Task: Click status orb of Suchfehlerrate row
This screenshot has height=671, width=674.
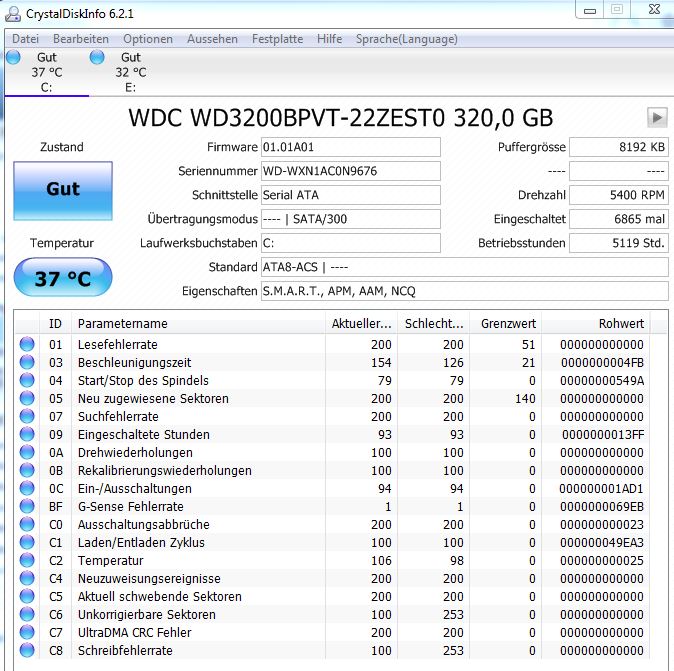Action: (x=27, y=417)
